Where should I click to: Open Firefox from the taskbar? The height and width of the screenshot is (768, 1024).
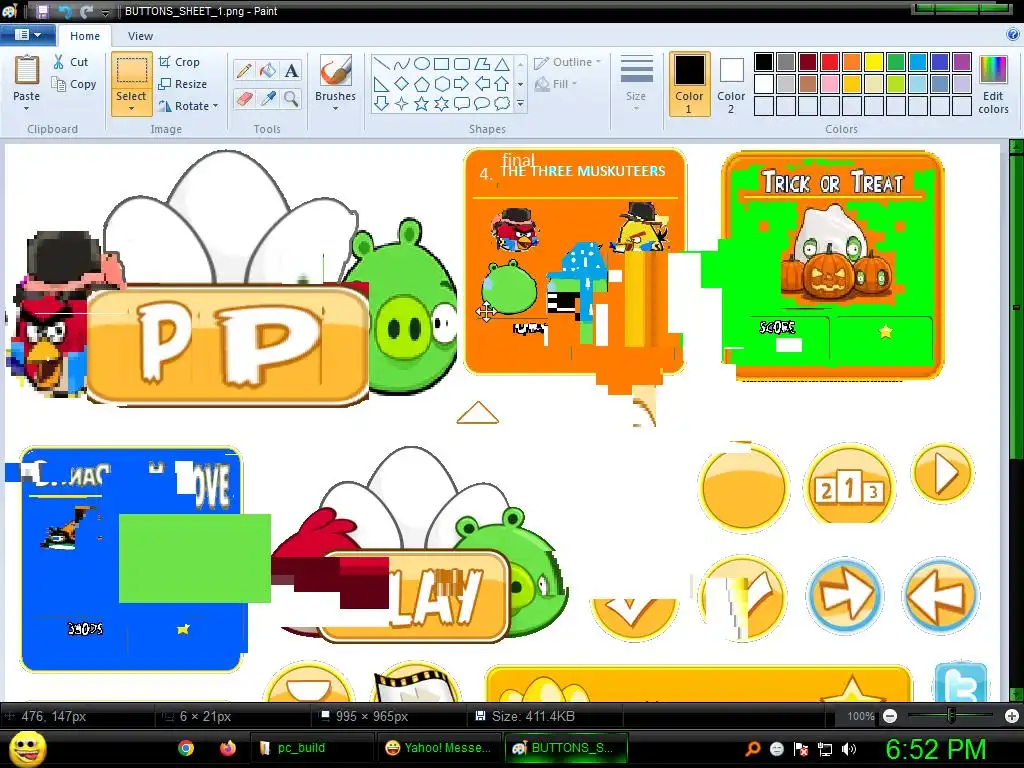(227, 748)
